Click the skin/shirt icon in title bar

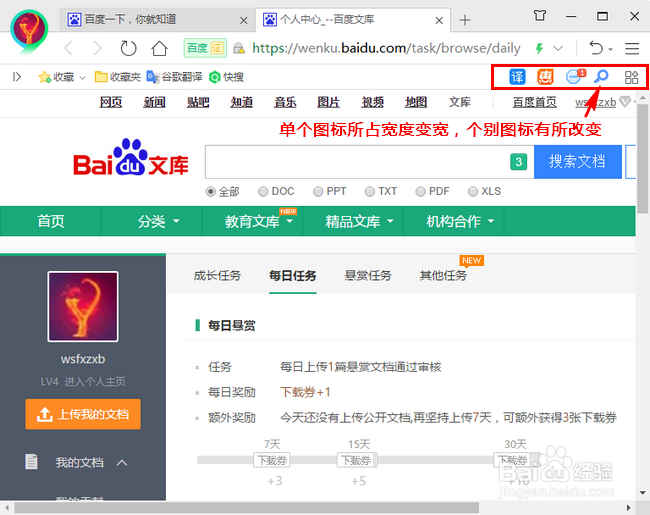(540, 16)
